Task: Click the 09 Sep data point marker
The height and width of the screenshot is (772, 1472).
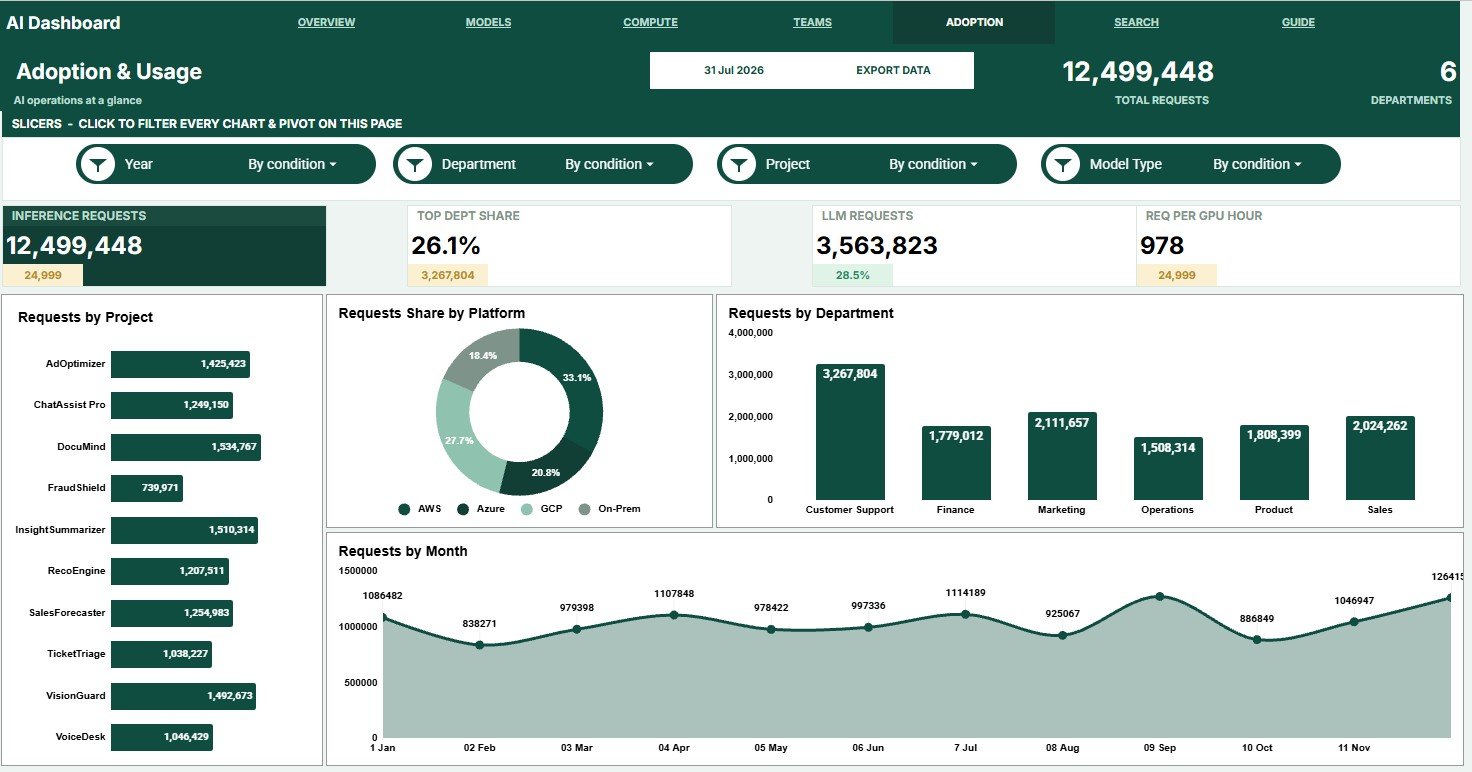Action: point(1159,596)
